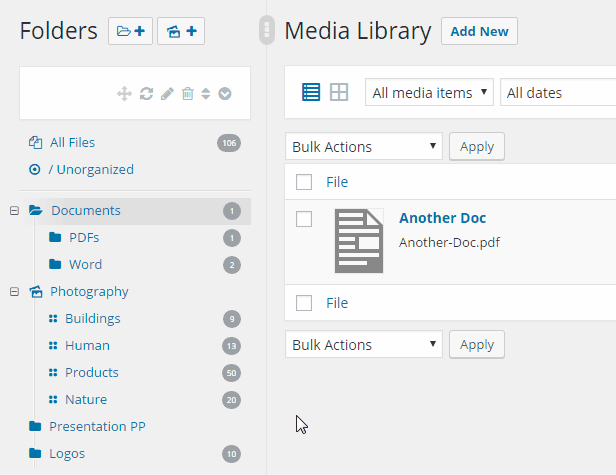Collapse the Photography folder tree
This screenshot has width=616, height=475.
(14, 292)
